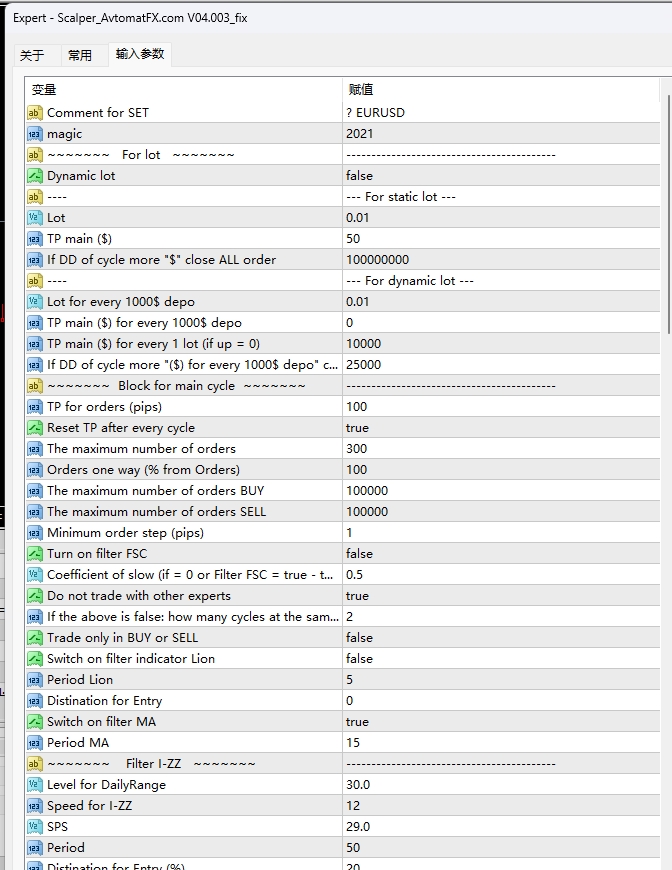Click the icon beside Do not trade with other experts
Screen dimensions: 672x870
click(x=34, y=596)
